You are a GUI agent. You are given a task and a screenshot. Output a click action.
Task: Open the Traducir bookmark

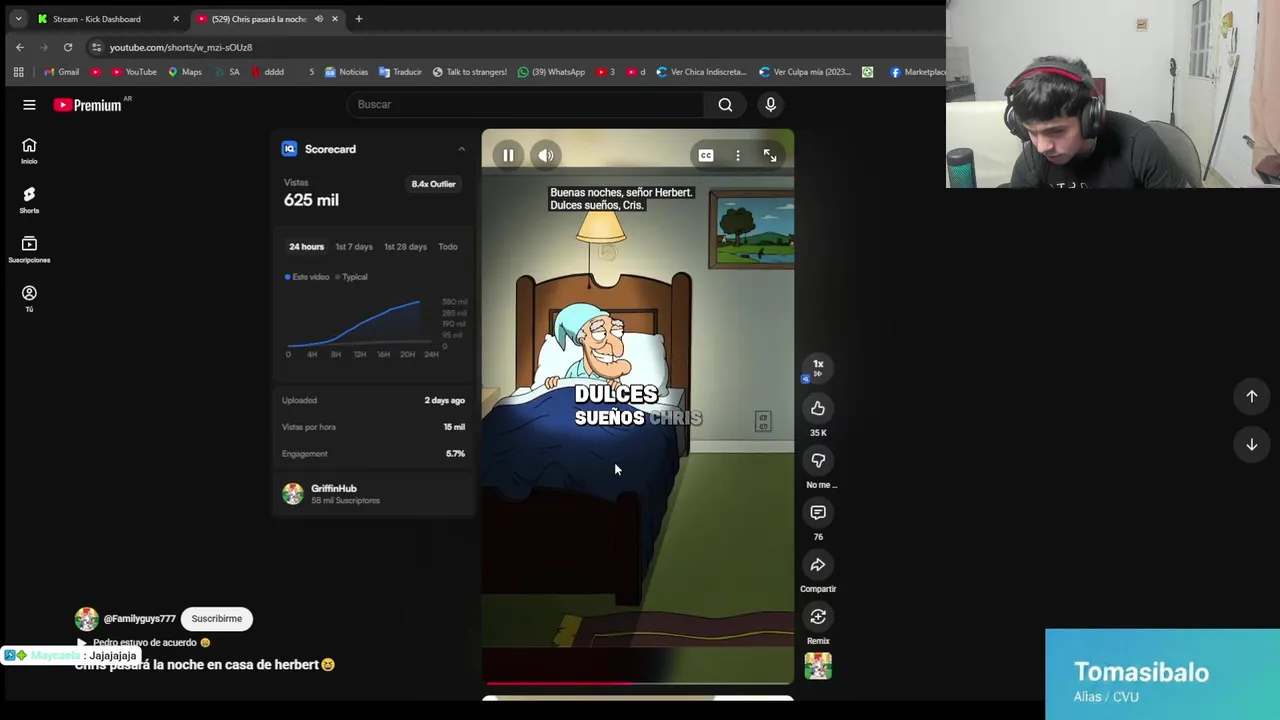400,72
